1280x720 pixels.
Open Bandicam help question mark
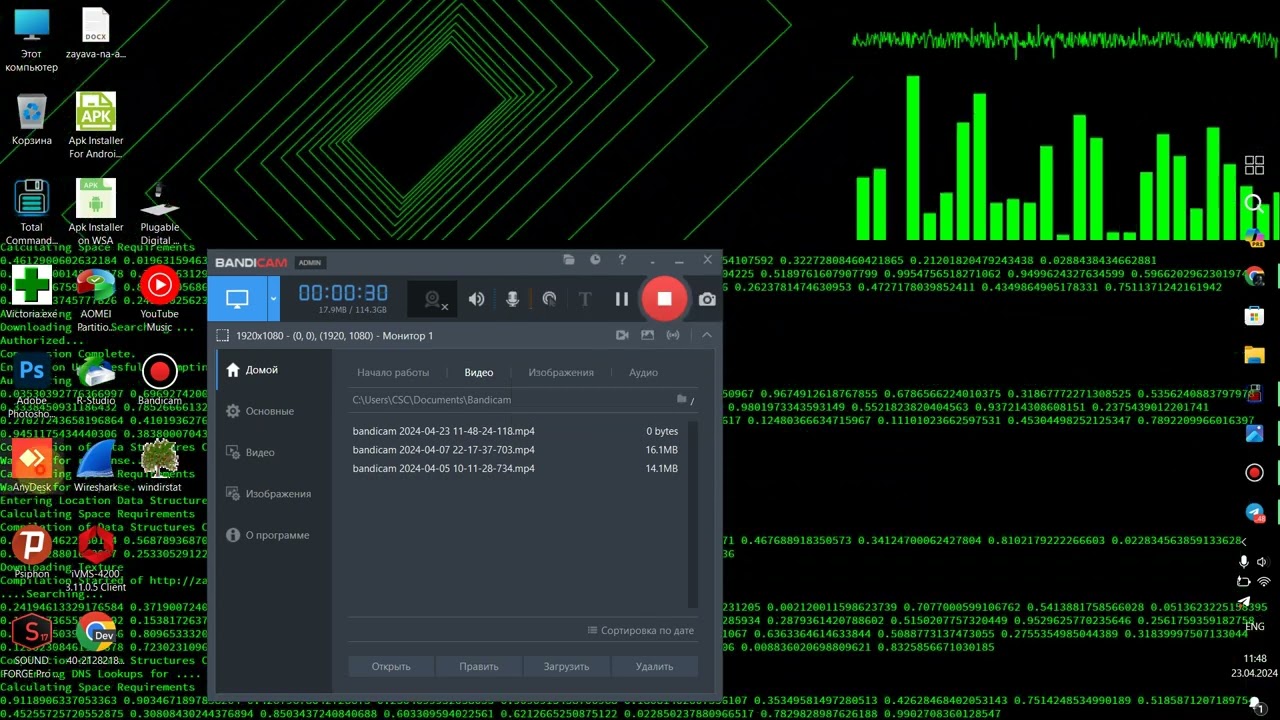(622, 260)
